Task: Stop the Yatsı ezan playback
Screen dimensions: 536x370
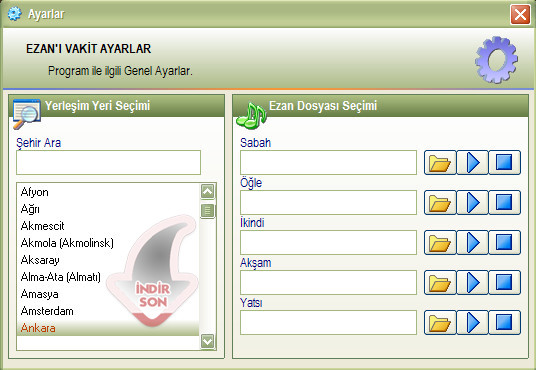Action: (x=505, y=322)
